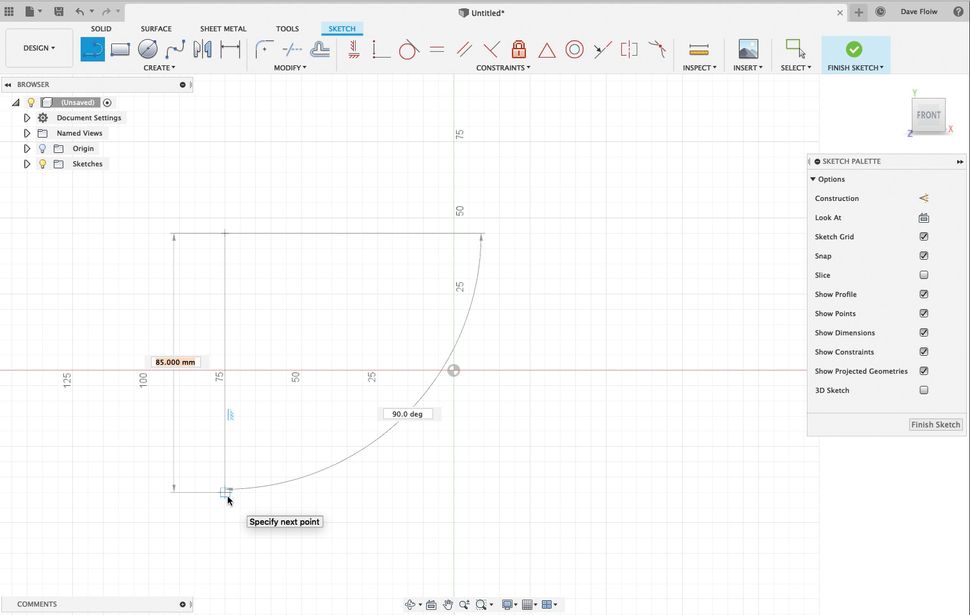This screenshot has width=970, height=615.
Task: Click the Finish Sketch button in Sketch Palette
Action: [x=934, y=424]
